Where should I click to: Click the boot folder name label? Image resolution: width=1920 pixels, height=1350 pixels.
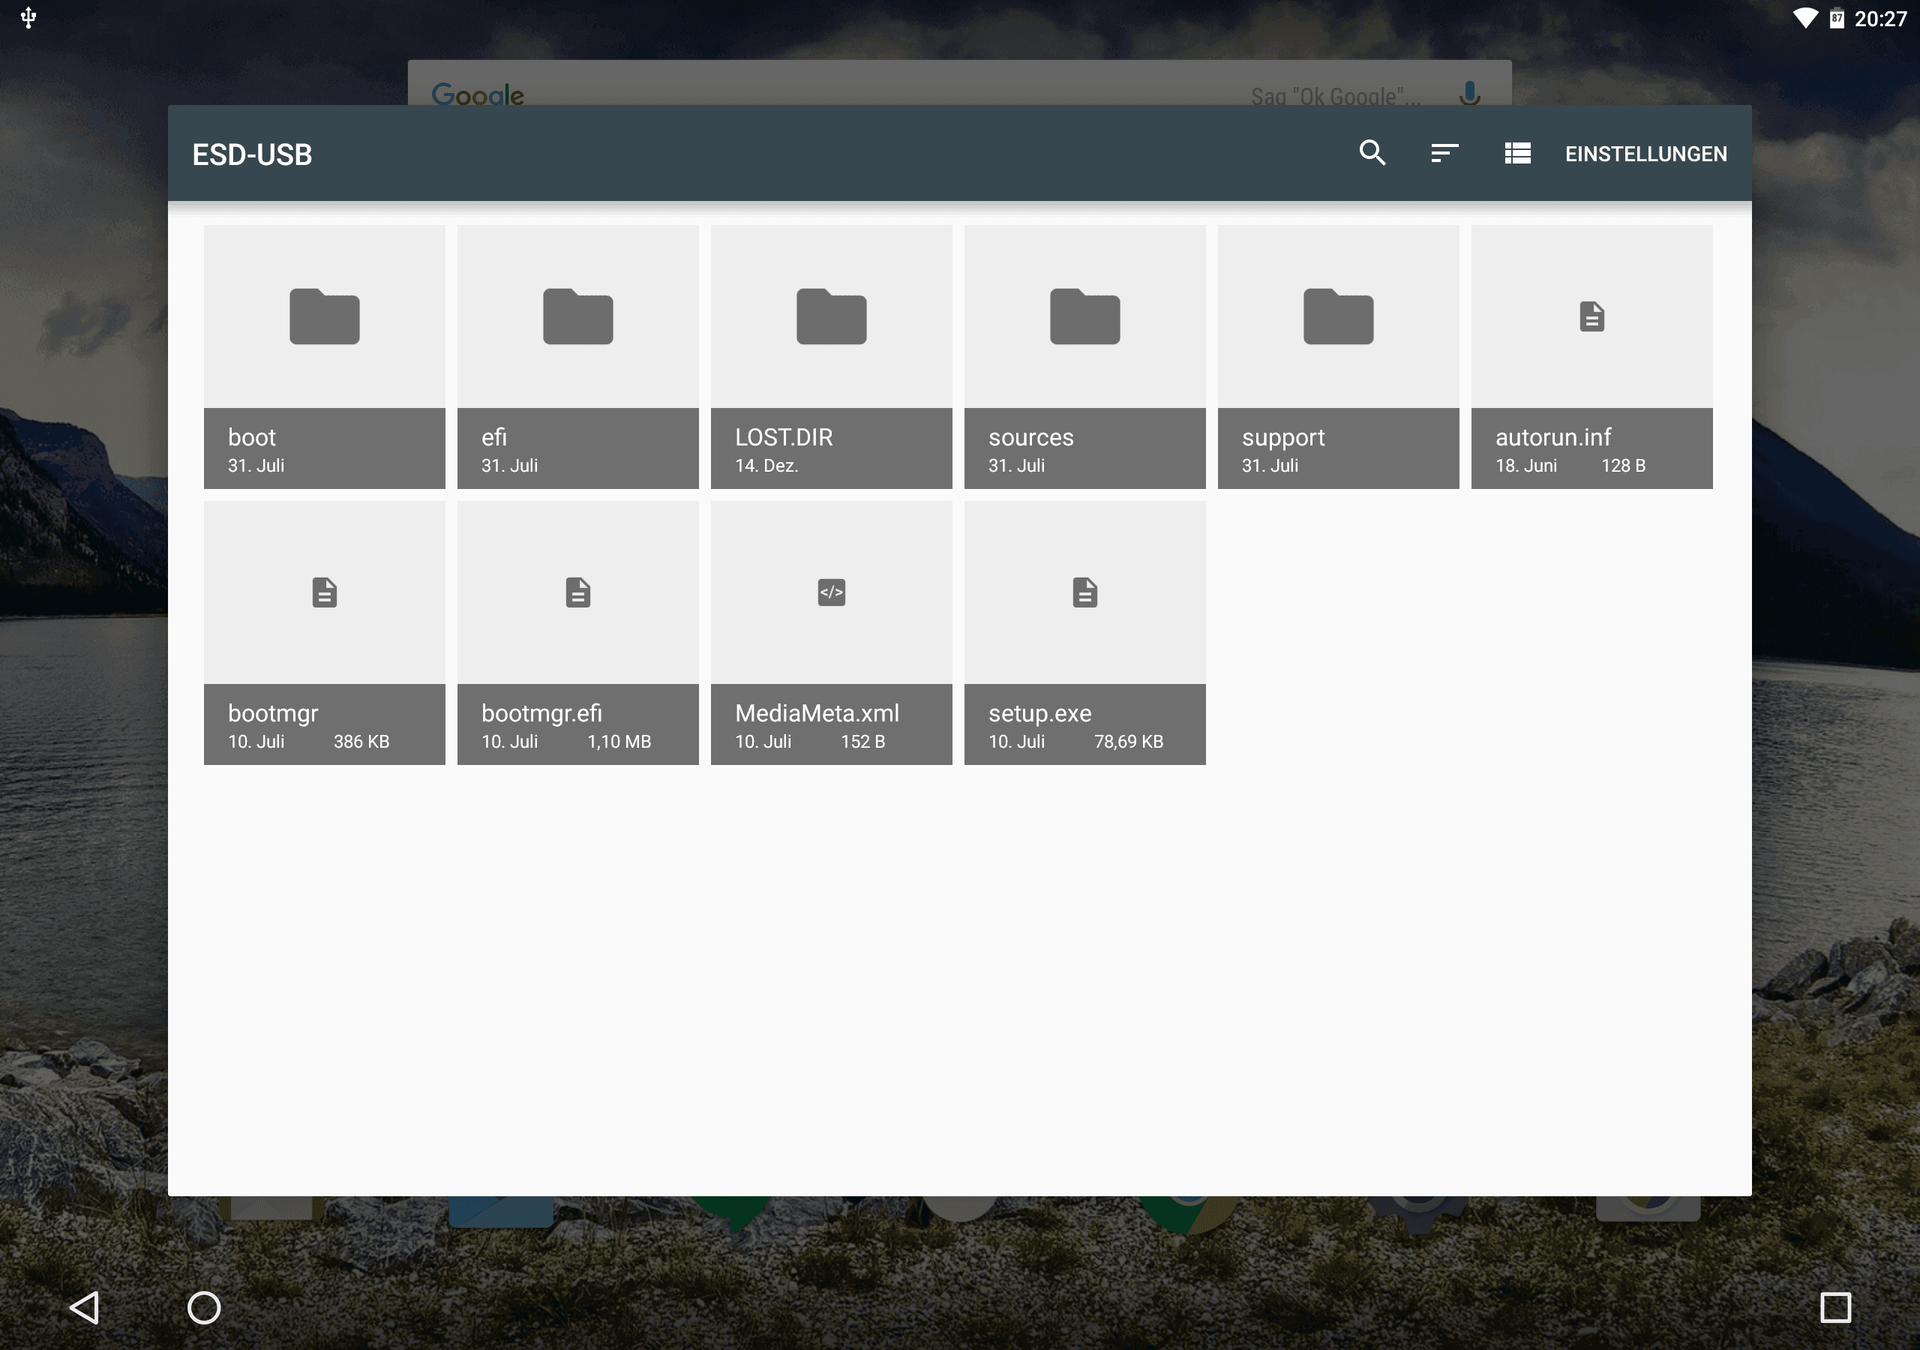[251, 437]
